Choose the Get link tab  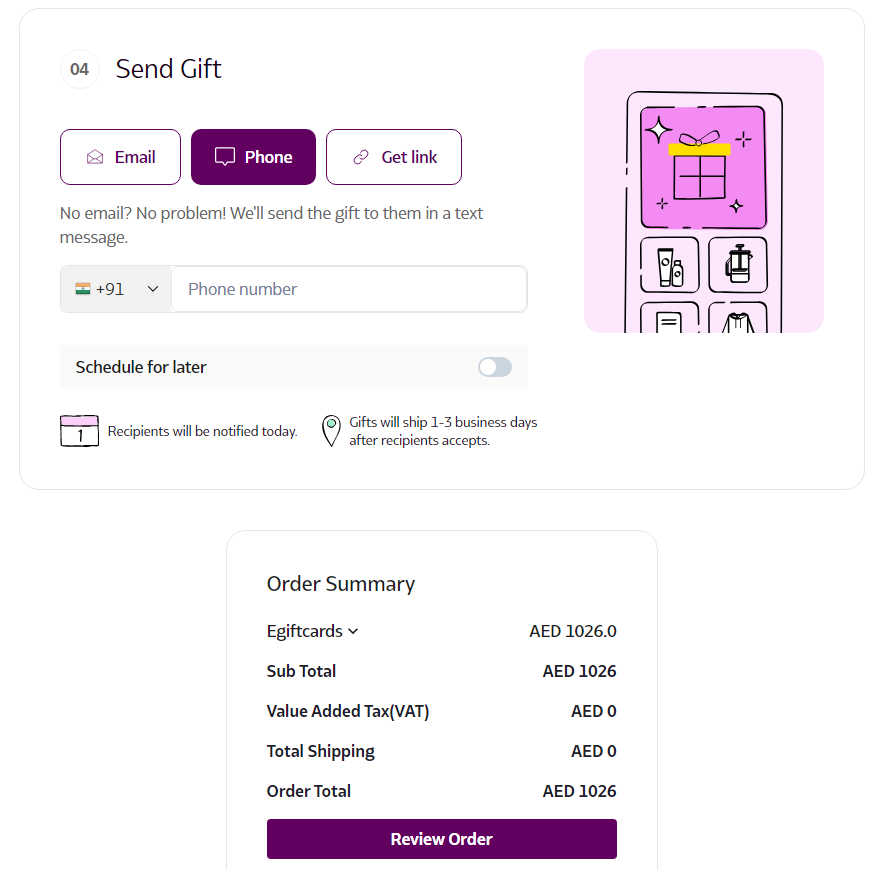[394, 157]
